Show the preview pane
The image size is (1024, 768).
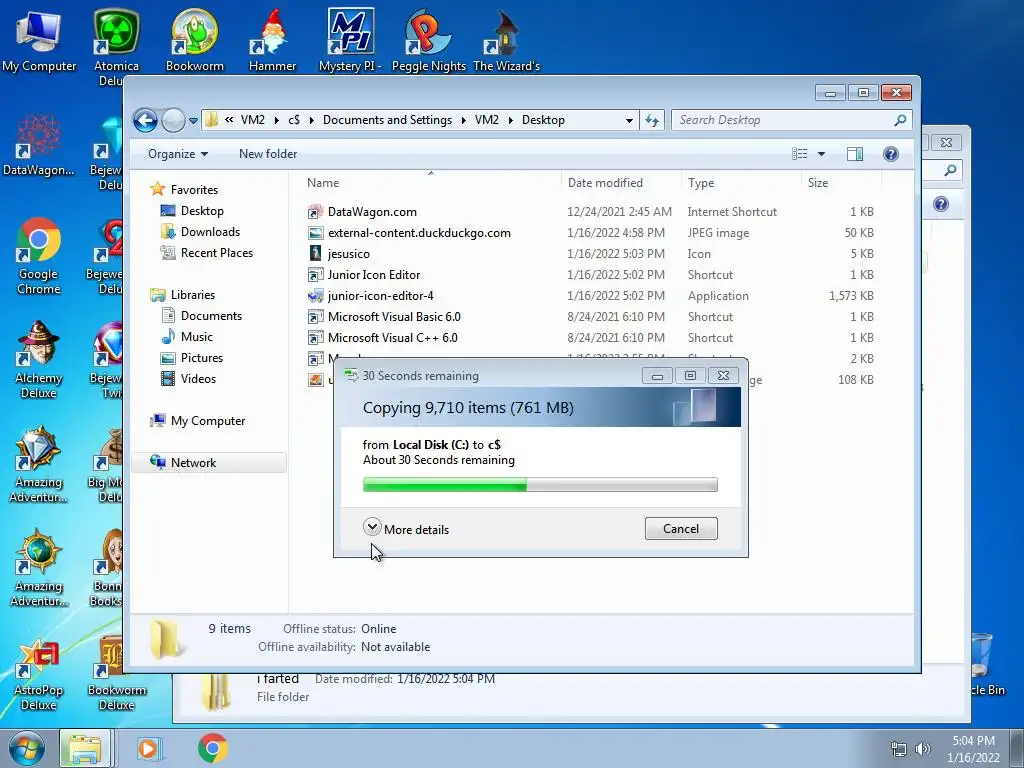pyautogui.click(x=854, y=154)
